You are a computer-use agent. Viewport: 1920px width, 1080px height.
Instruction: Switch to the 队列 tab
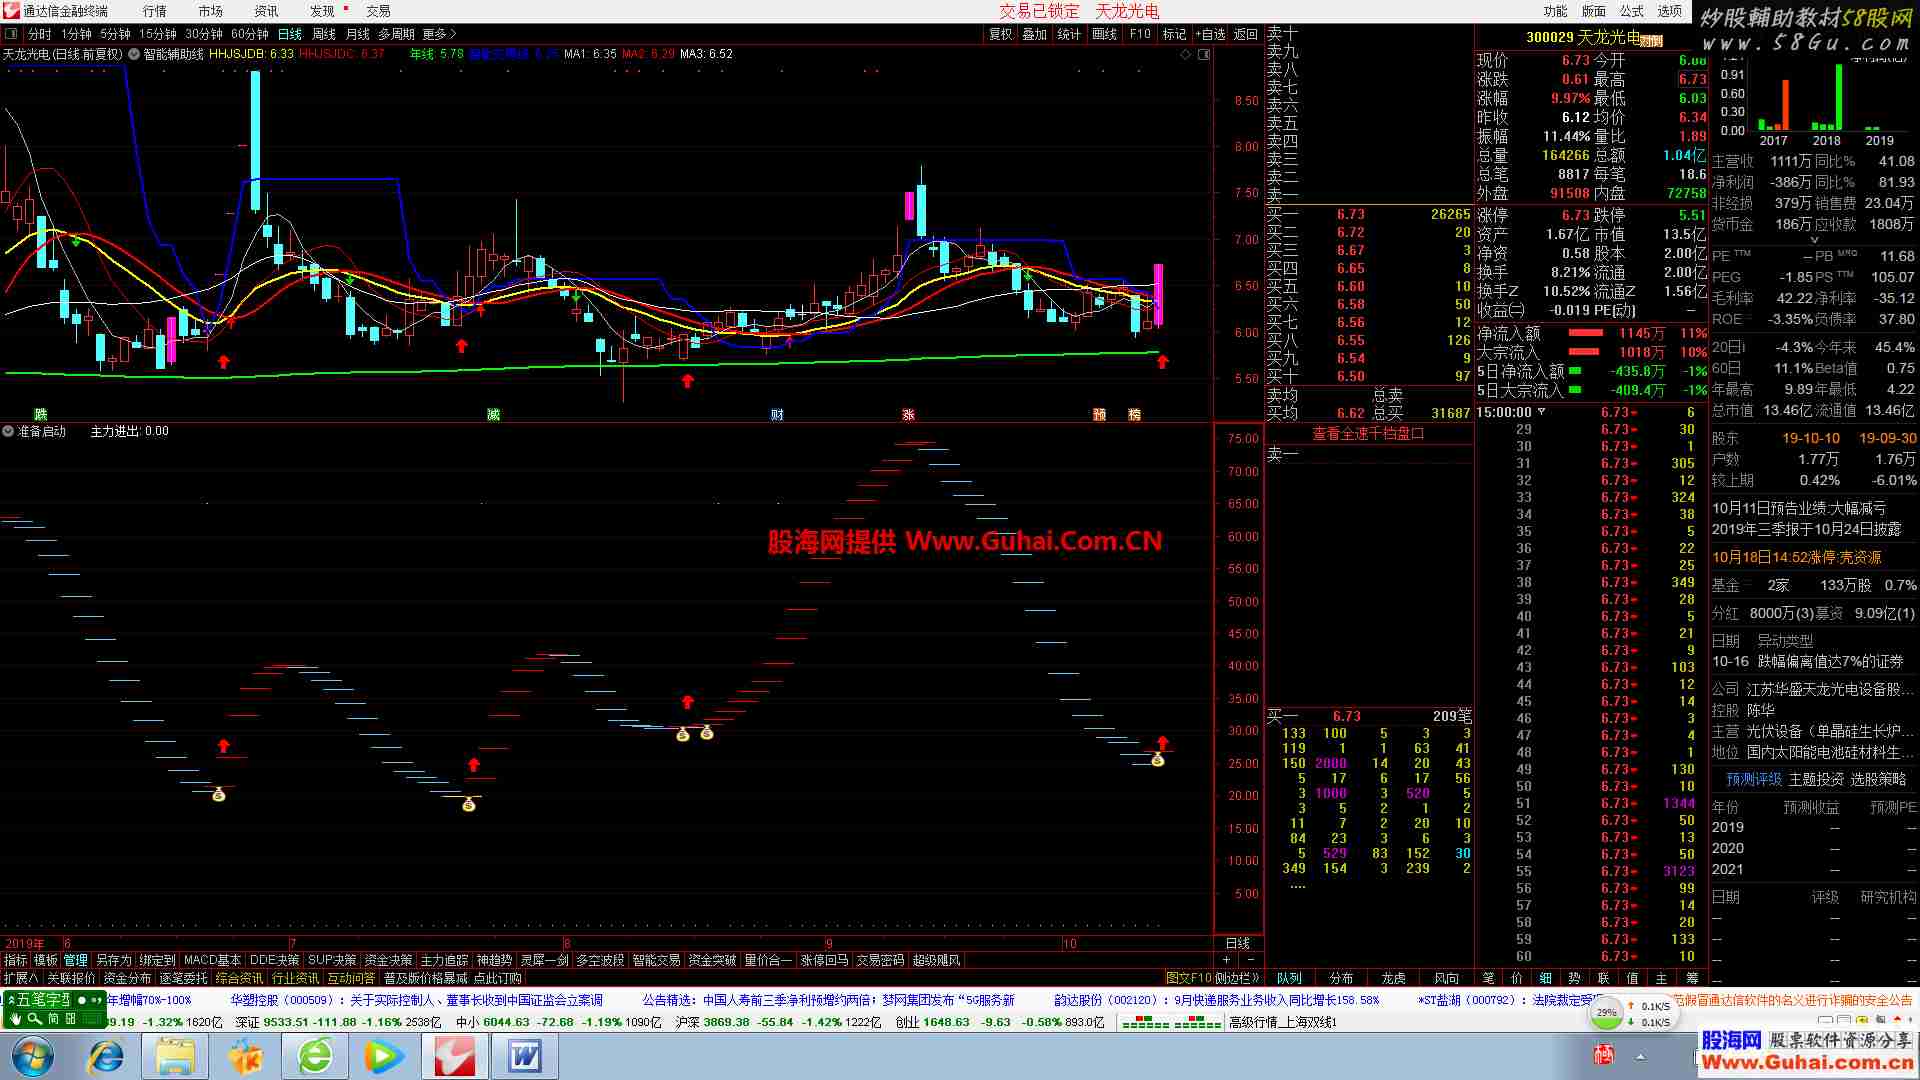coord(1290,978)
